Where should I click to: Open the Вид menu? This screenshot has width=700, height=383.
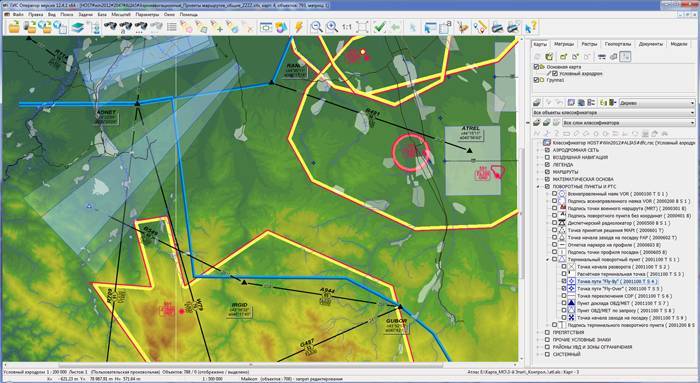point(52,14)
